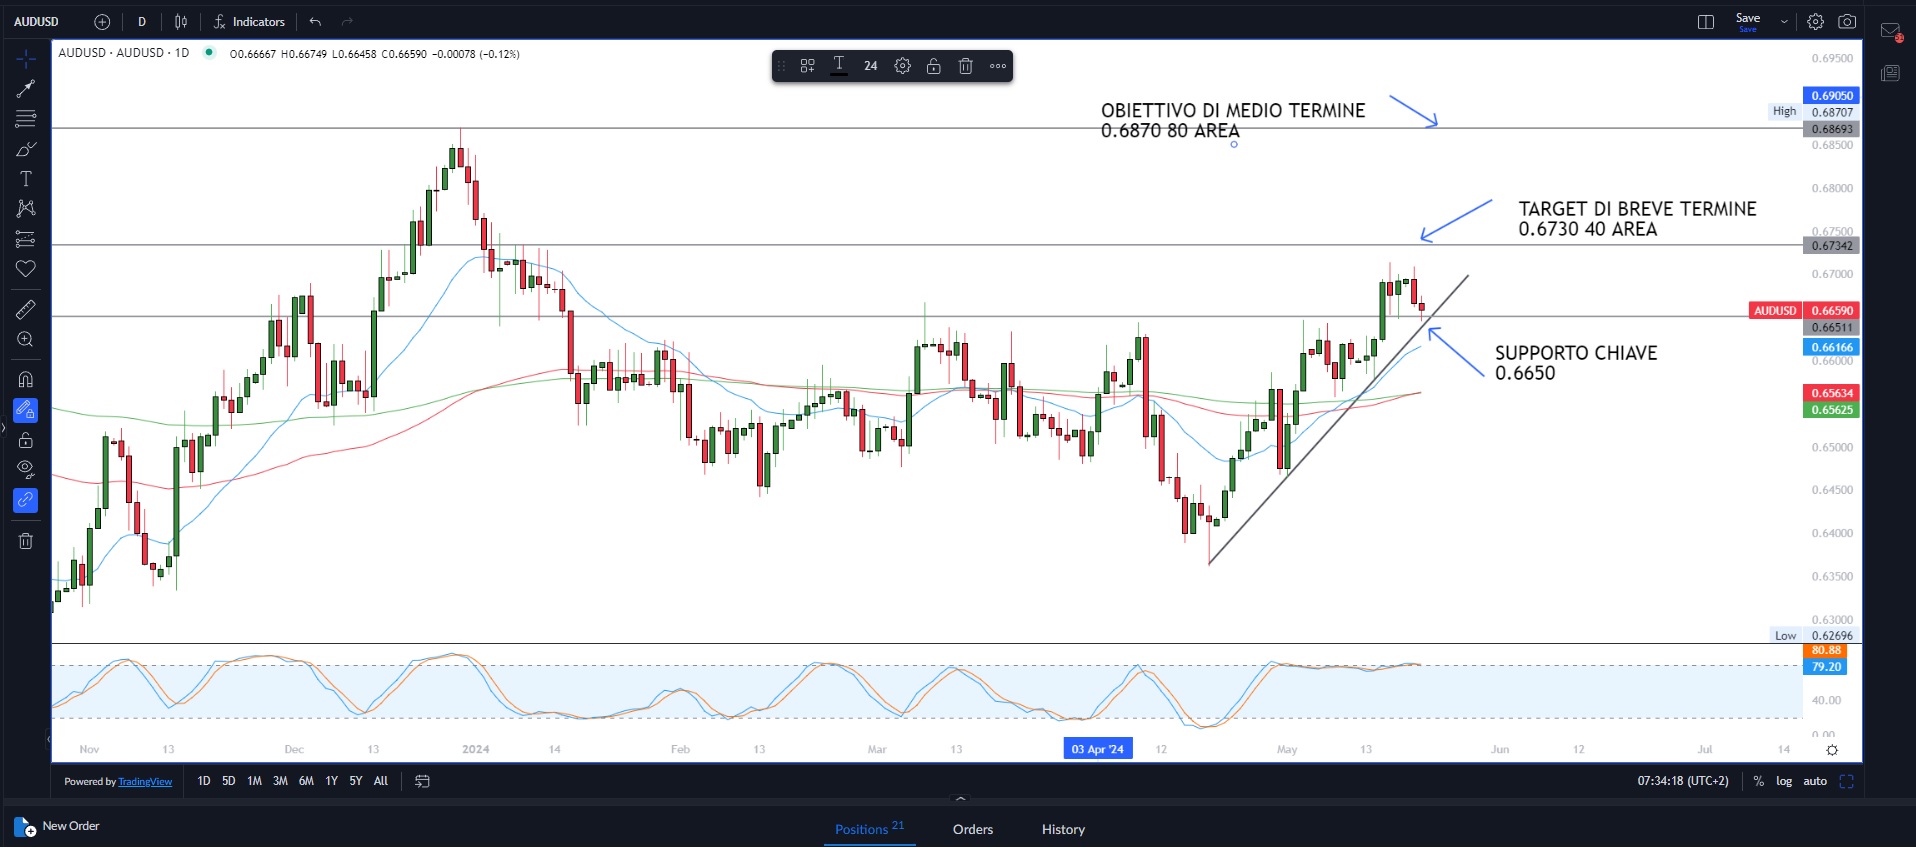Toggle hide all drawings eye icon
Screen dimensions: 1916x851
click(26, 469)
